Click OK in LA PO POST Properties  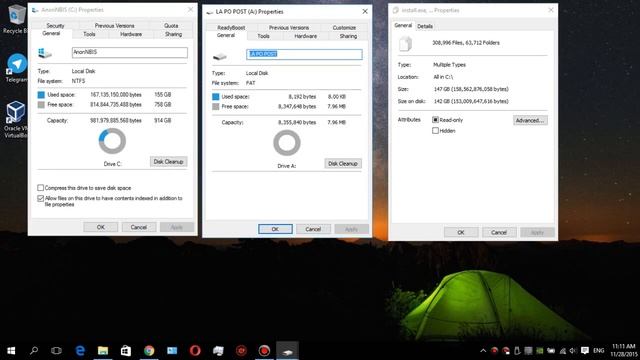(275, 229)
